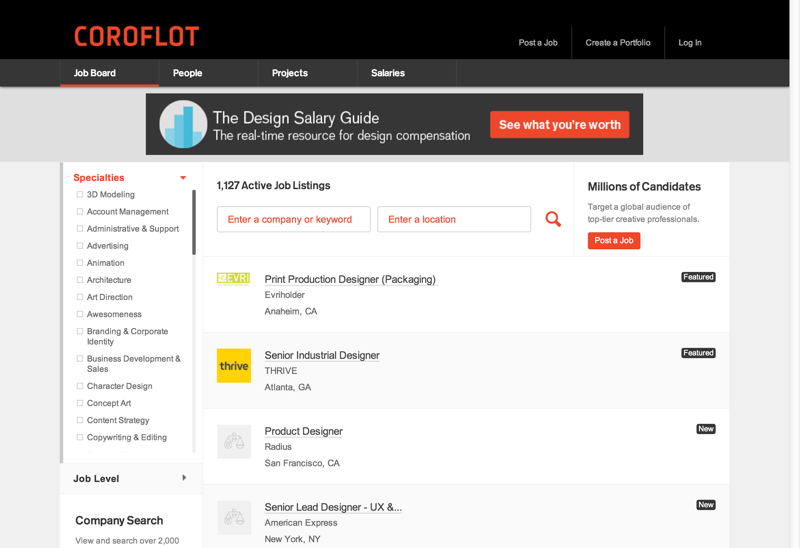Screen dimensions: 800x548
Task: Click the Specialties list scrollbar
Action: pyautogui.click(x=194, y=222)
